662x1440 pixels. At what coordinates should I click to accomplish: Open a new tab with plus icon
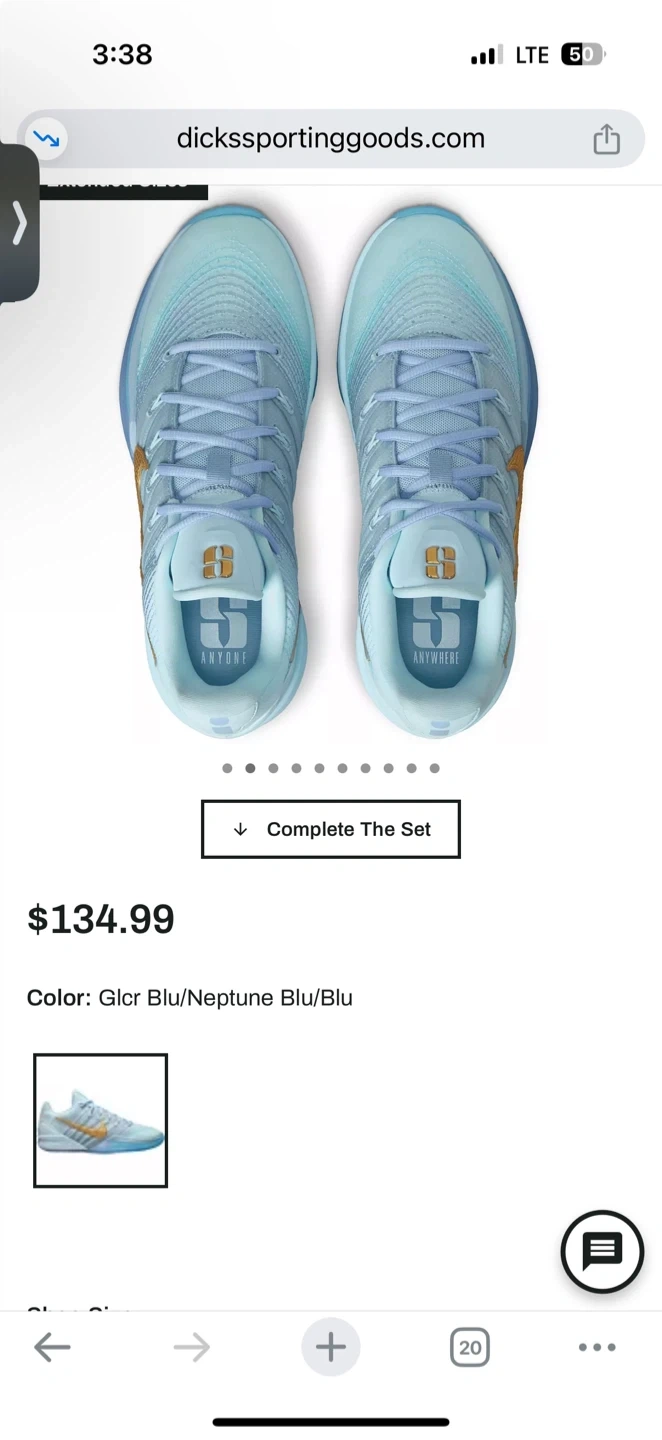(x=330, y=1347)
